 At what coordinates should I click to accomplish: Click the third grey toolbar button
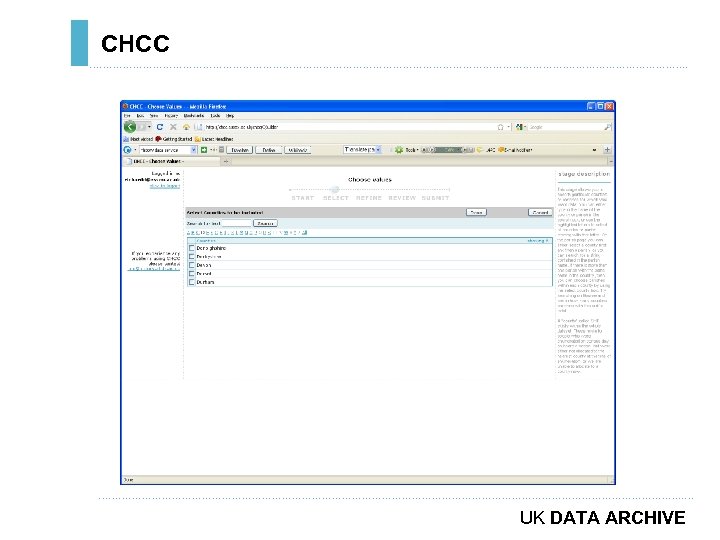[298, 150]
